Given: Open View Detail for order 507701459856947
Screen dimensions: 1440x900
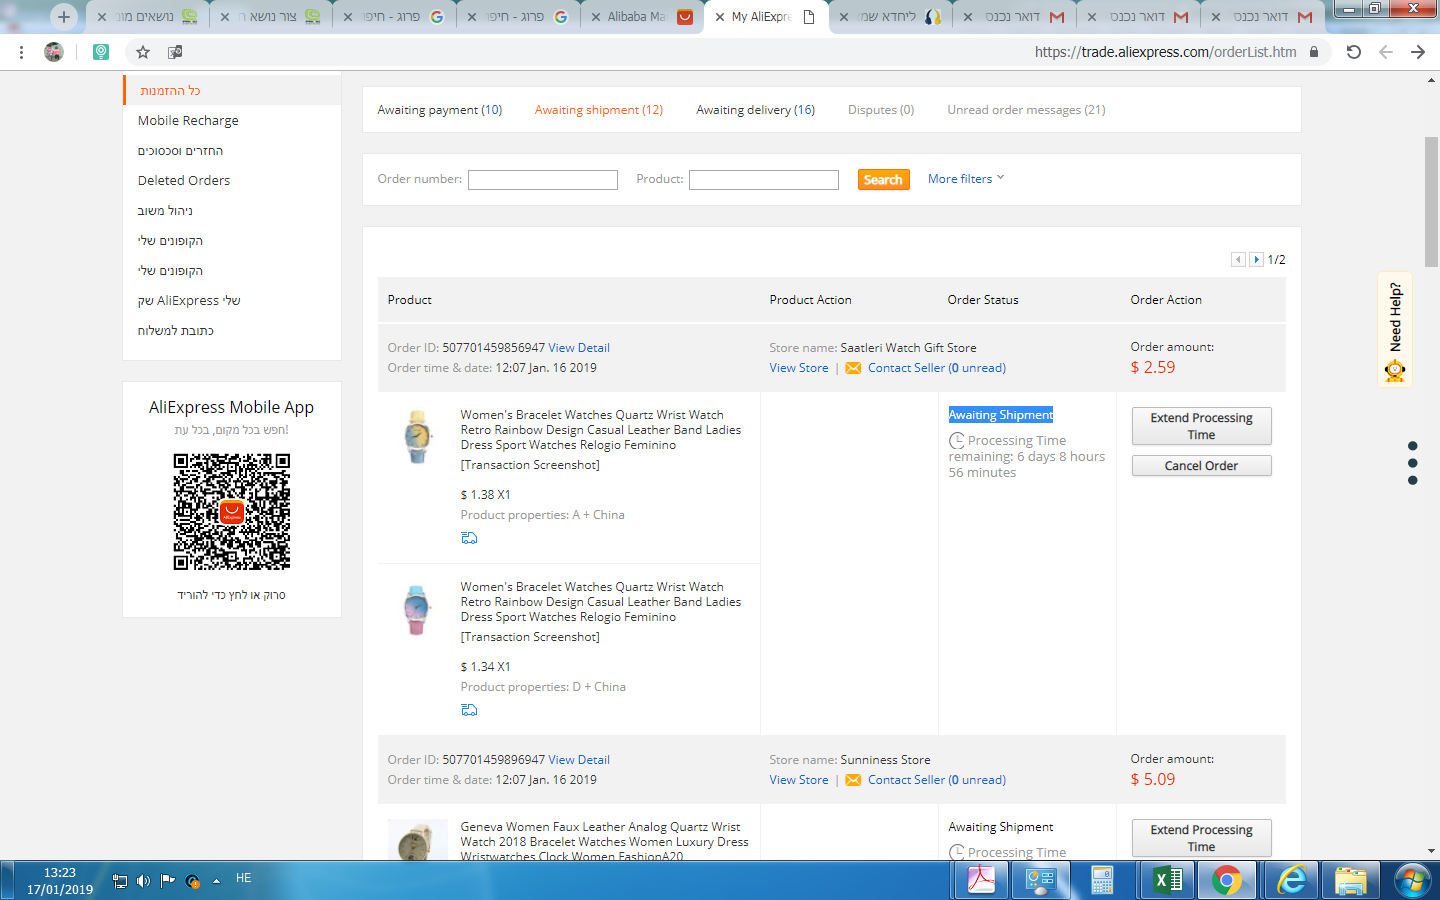Looking at the screenshot, I should [x=578, y=348].
